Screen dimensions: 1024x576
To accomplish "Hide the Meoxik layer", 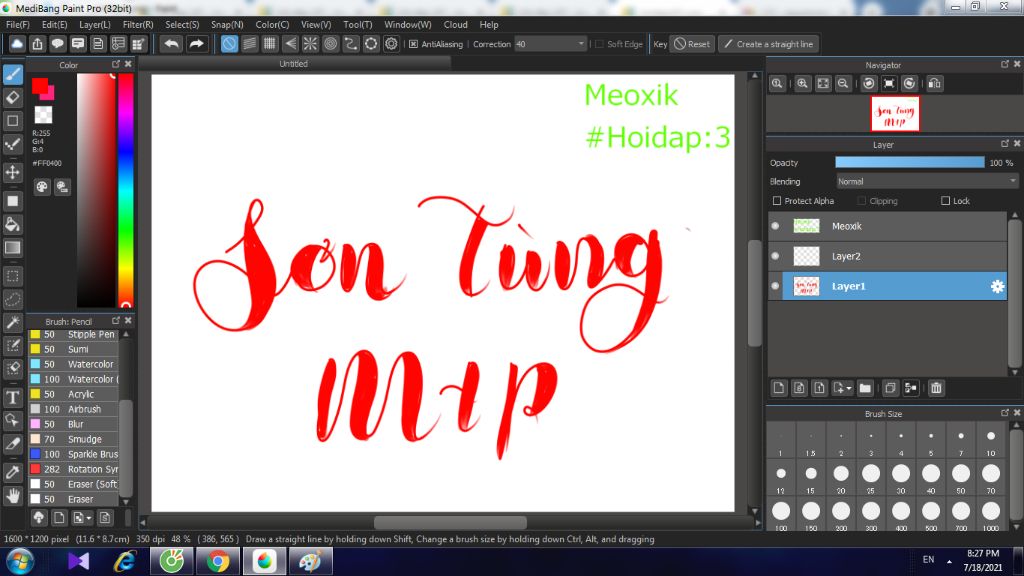I will point(775,226).
